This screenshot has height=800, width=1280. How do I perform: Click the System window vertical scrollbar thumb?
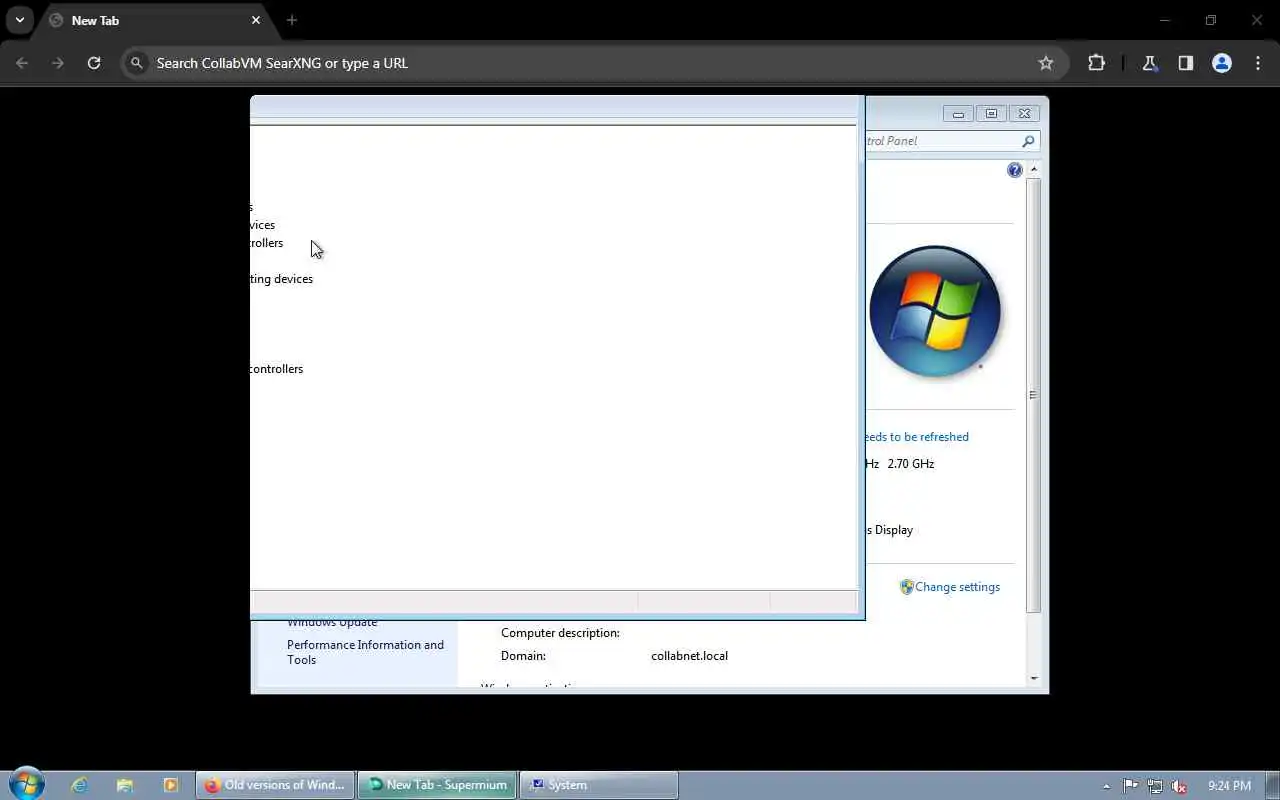1034,395
